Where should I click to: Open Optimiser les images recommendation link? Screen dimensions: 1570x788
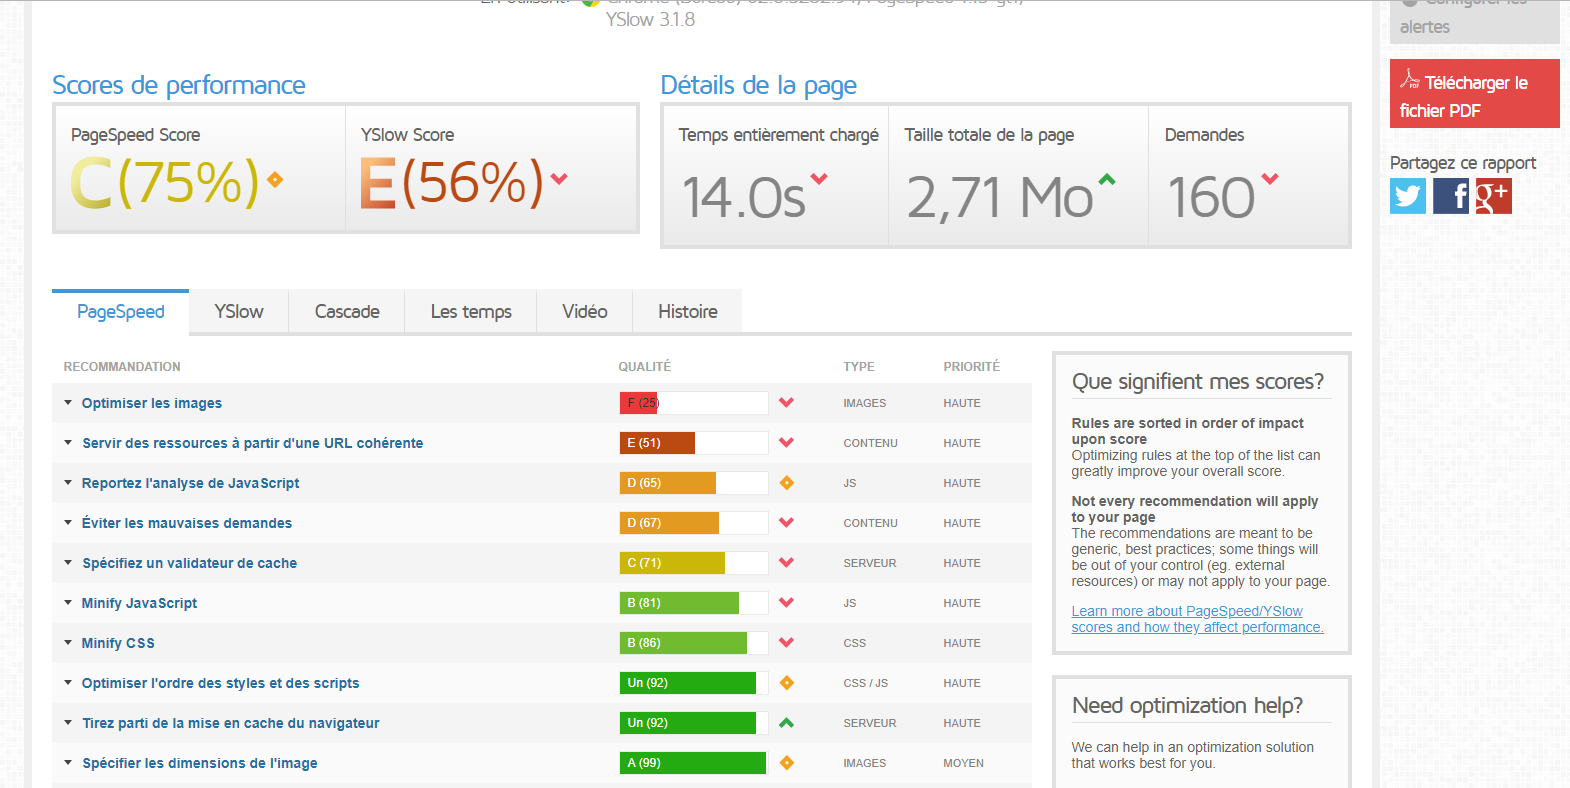(152, 403)
